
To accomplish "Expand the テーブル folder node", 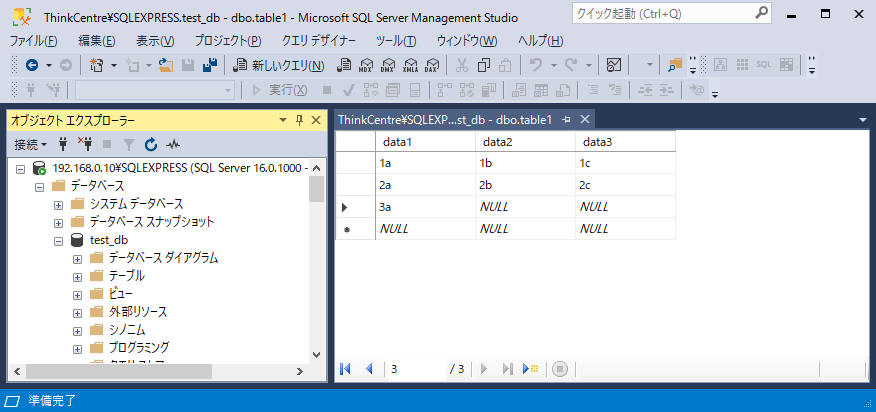I will tap(78, 276).
